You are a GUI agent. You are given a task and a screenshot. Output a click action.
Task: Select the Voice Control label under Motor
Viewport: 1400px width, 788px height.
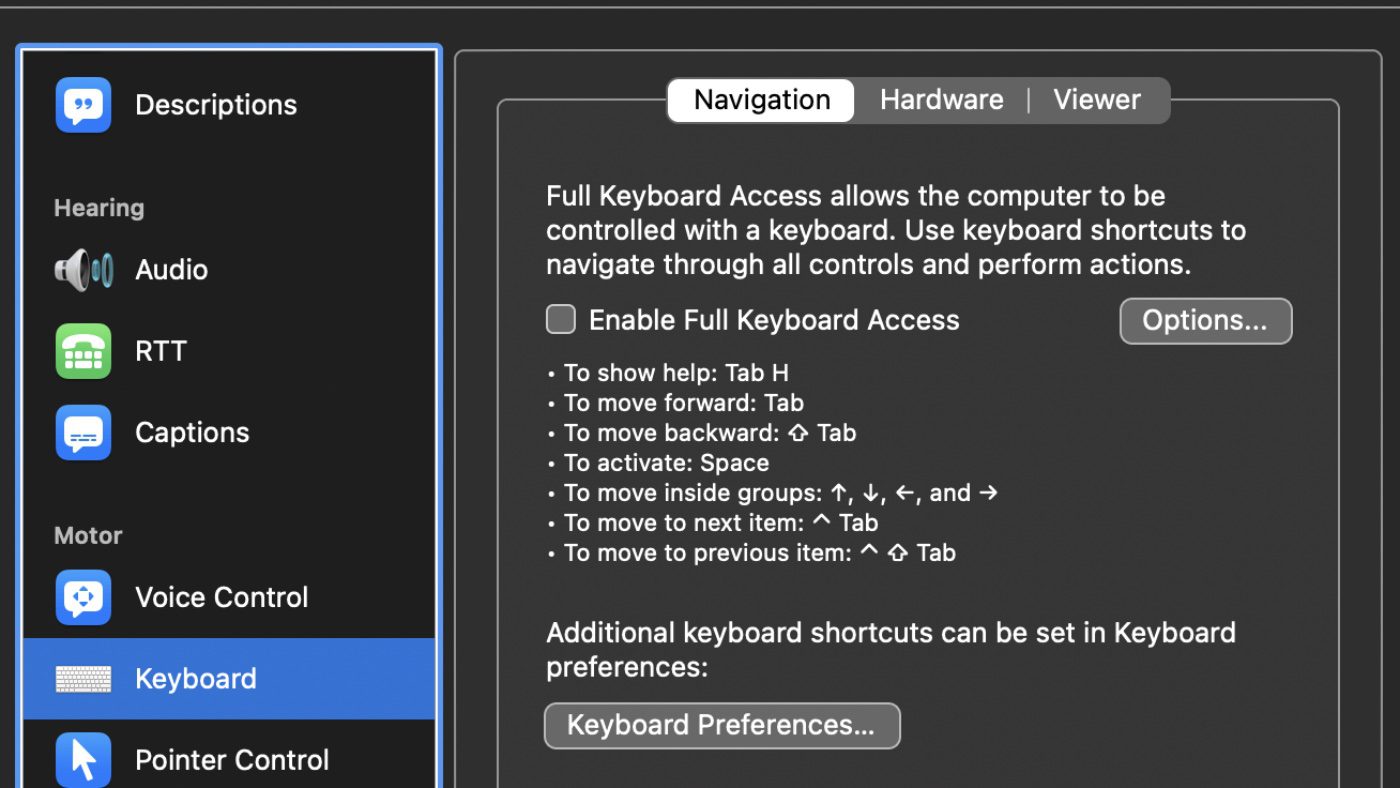pyautogui.click(x=221, y=597)
